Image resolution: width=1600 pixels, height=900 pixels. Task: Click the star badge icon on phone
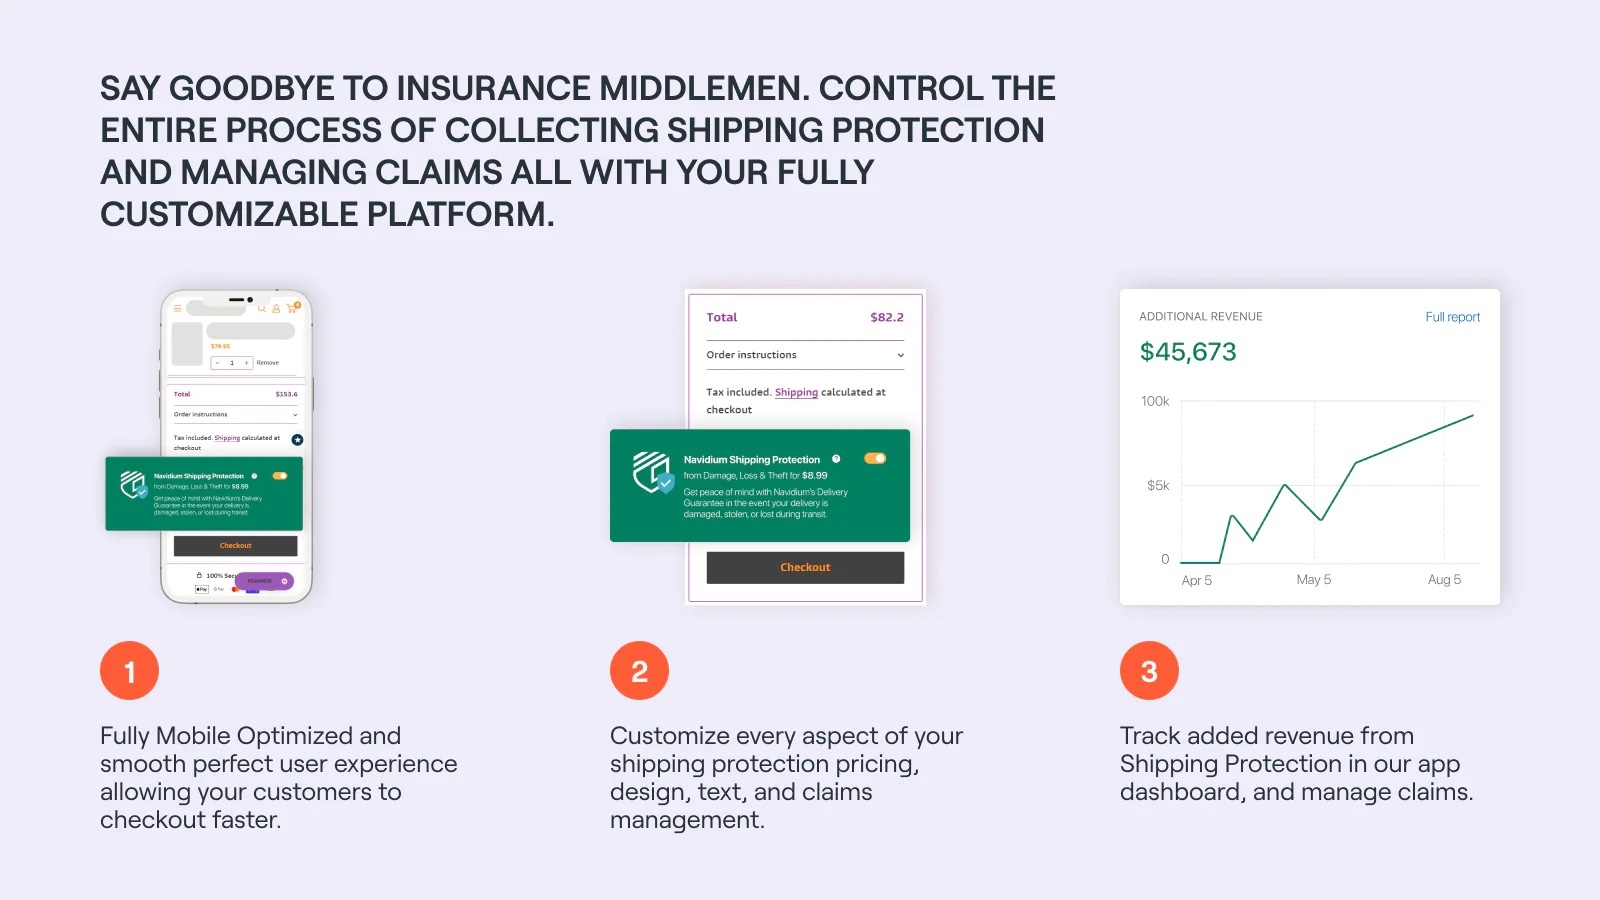pos(297,440)
